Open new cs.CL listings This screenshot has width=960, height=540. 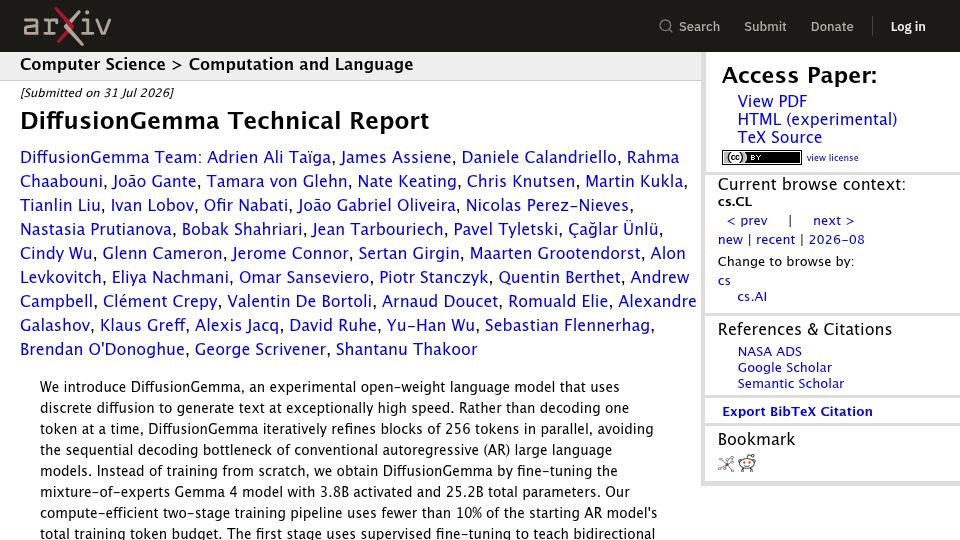pyautogui.click(x=730, y=239)
